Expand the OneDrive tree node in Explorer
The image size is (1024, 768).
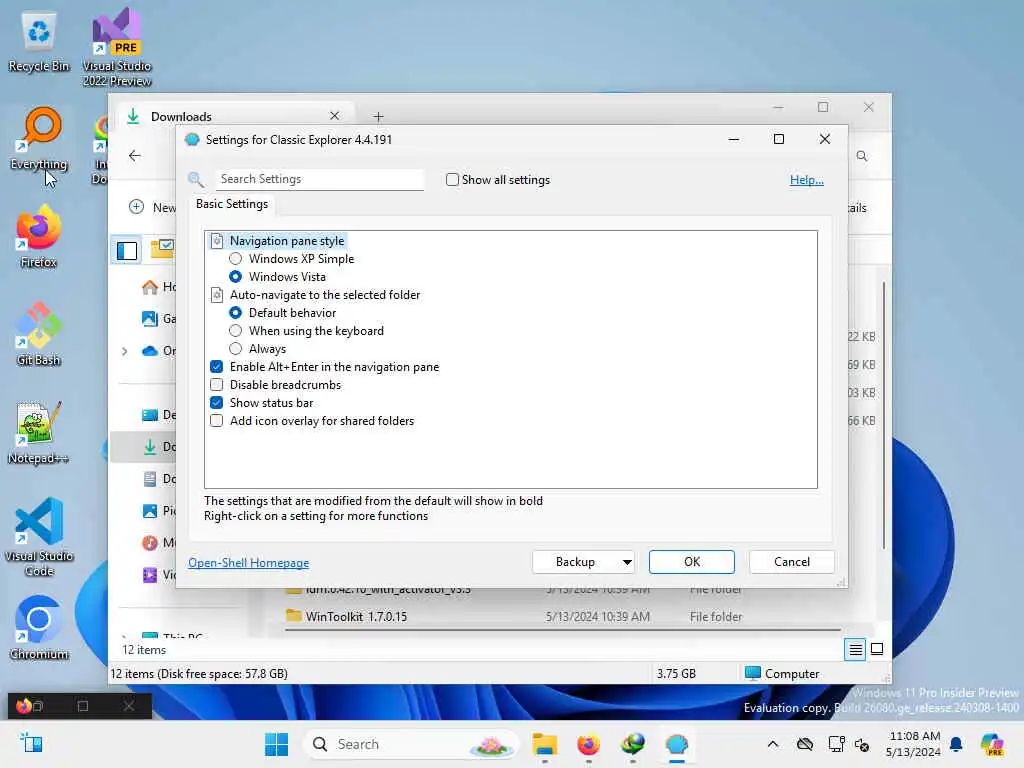tap(124, 351)
